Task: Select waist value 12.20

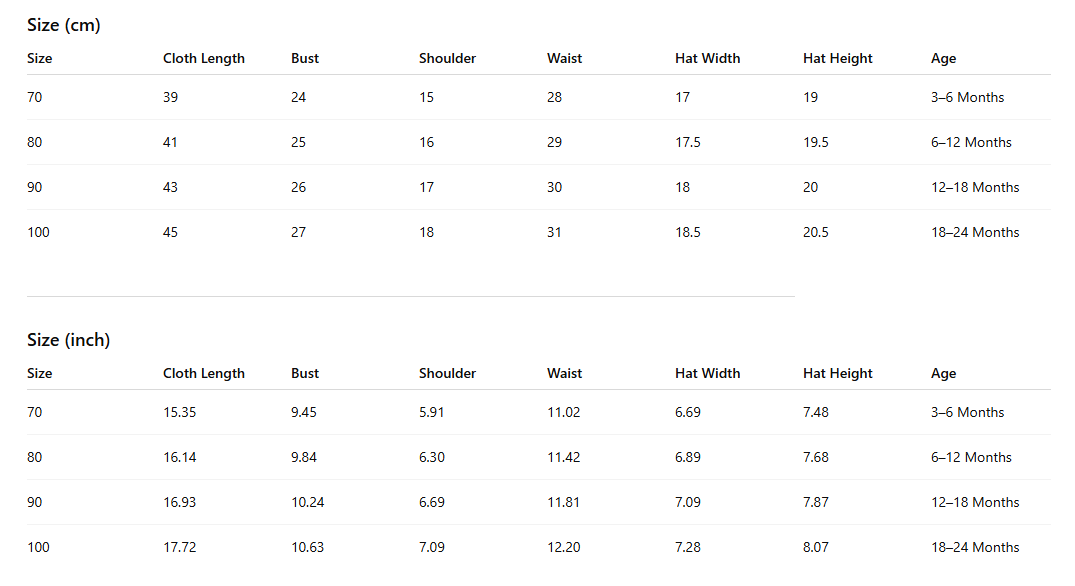Action: (563, 548)
